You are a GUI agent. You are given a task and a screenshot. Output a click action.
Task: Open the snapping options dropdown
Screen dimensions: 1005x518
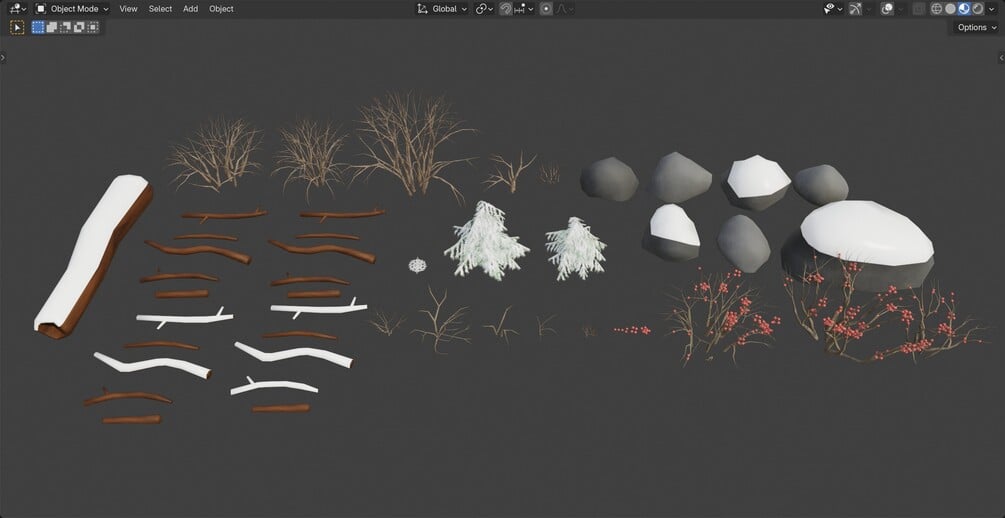click(523, 9)
